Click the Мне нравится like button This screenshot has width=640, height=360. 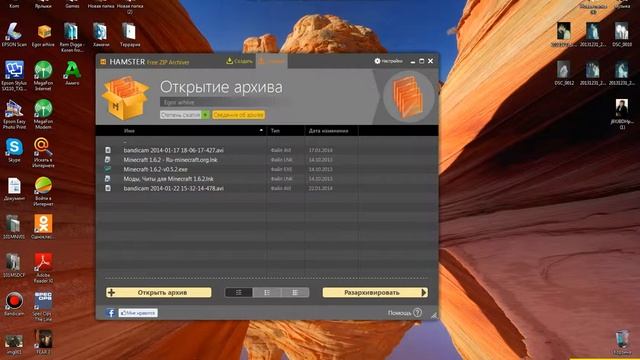(x=138, y=313)
